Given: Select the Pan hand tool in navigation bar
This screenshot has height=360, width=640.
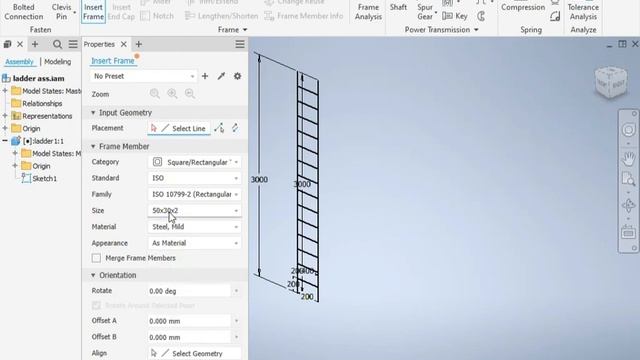Looking at the screenshot, I should coord(629,158).
